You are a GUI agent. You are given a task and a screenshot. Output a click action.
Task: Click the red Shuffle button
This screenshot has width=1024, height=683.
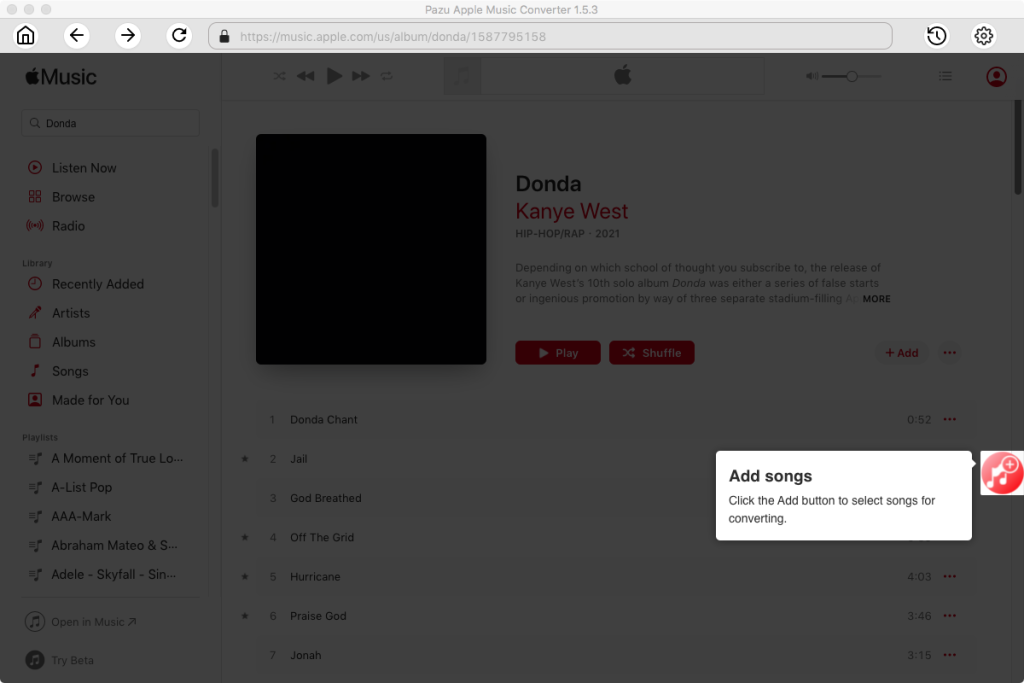[x=651, y=353]
